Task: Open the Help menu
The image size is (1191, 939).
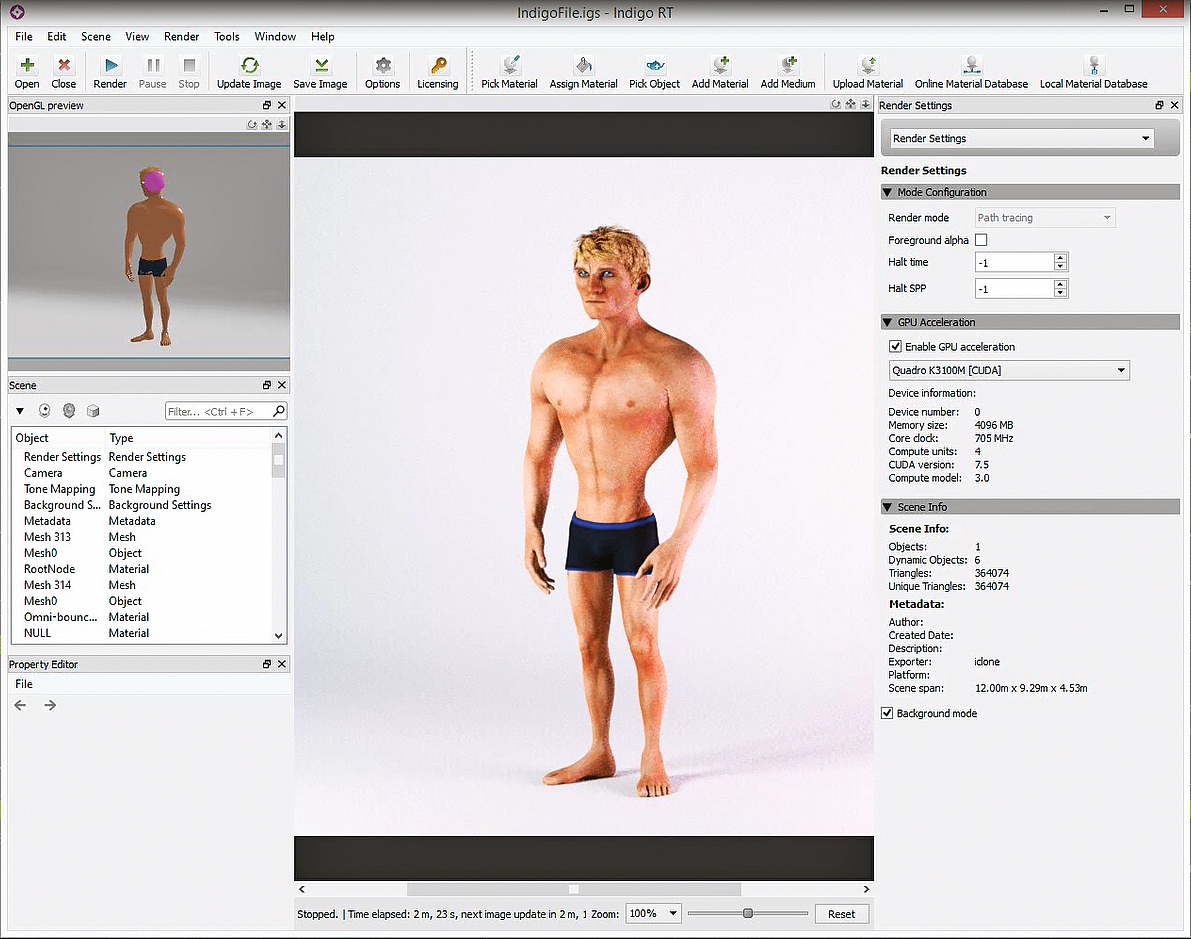Action: (x=322, y=36)
